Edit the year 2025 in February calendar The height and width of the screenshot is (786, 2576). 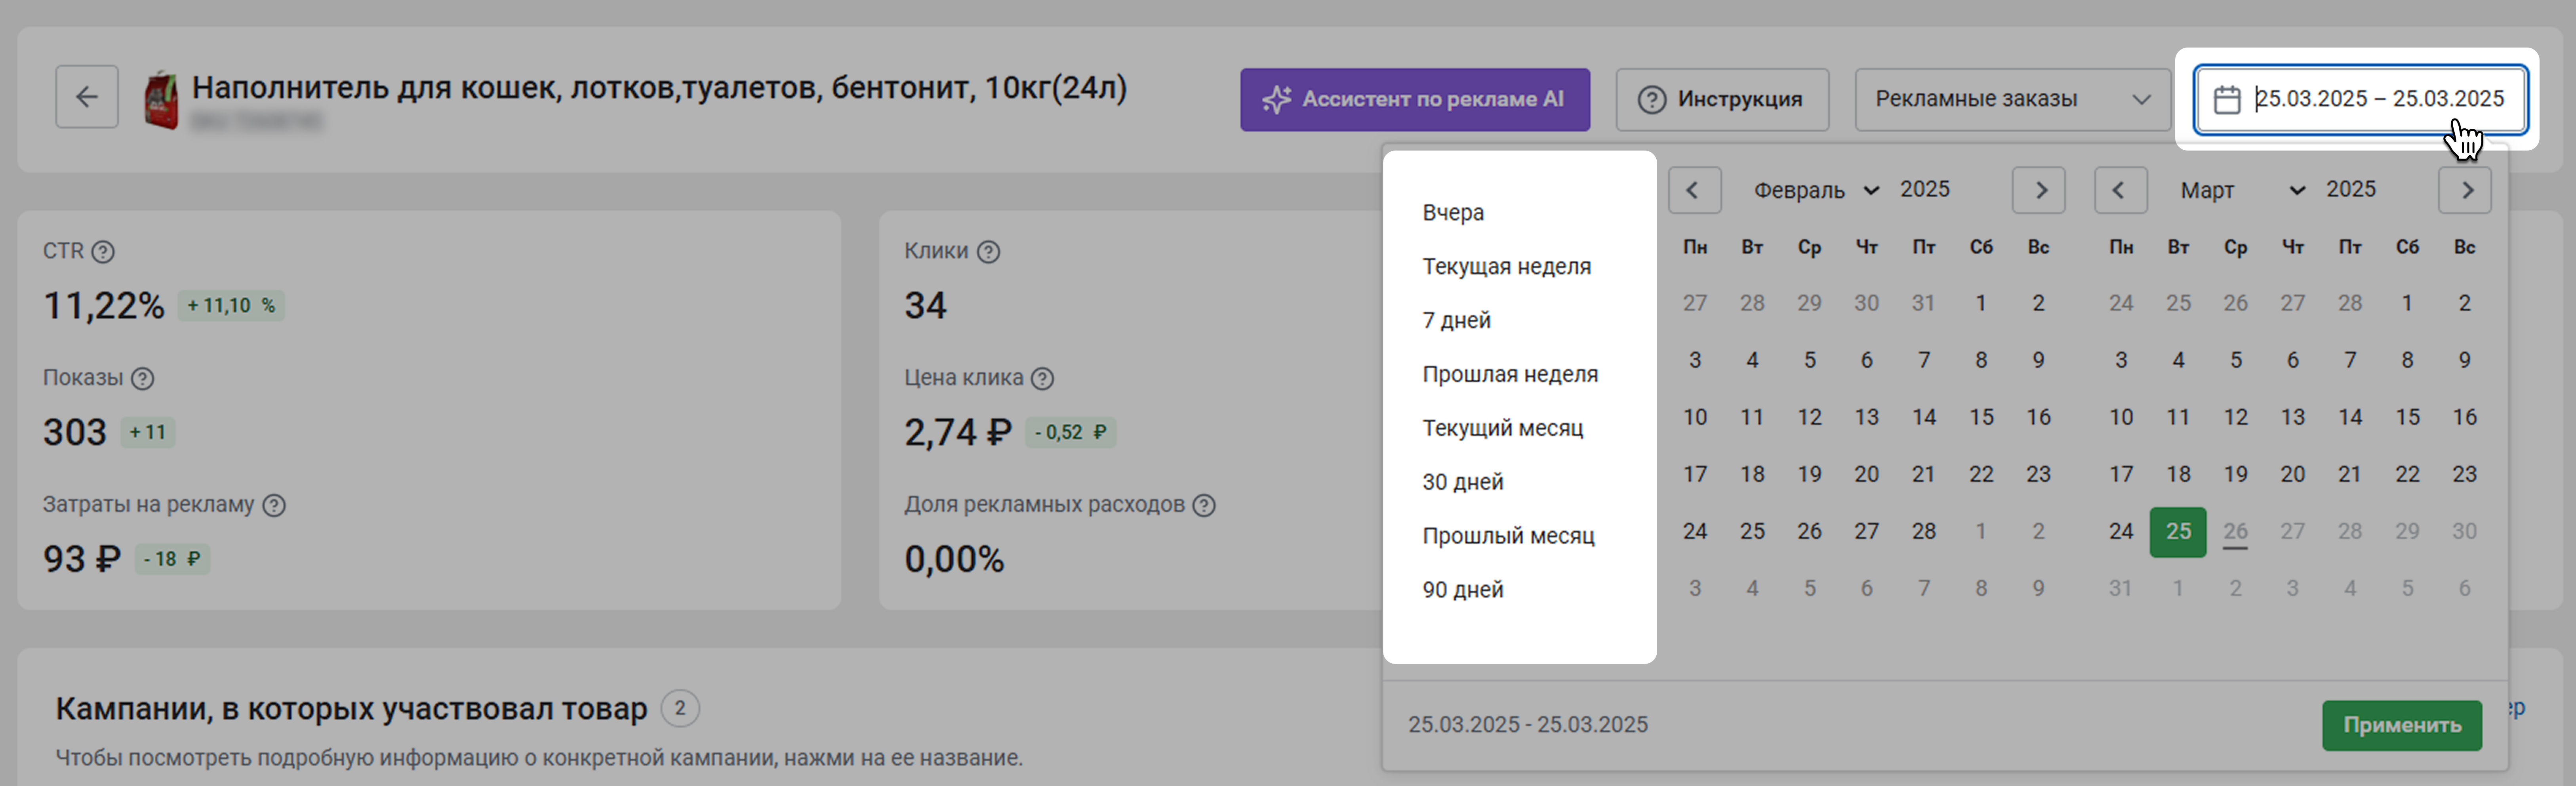(1924, 189)
